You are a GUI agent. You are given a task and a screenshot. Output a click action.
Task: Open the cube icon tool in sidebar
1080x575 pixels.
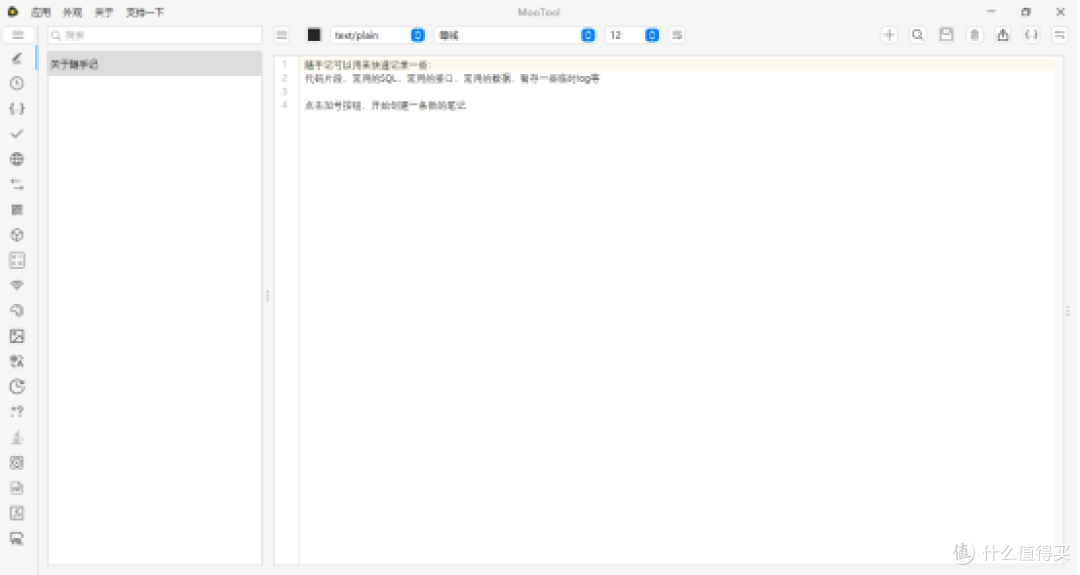point(17,235)
